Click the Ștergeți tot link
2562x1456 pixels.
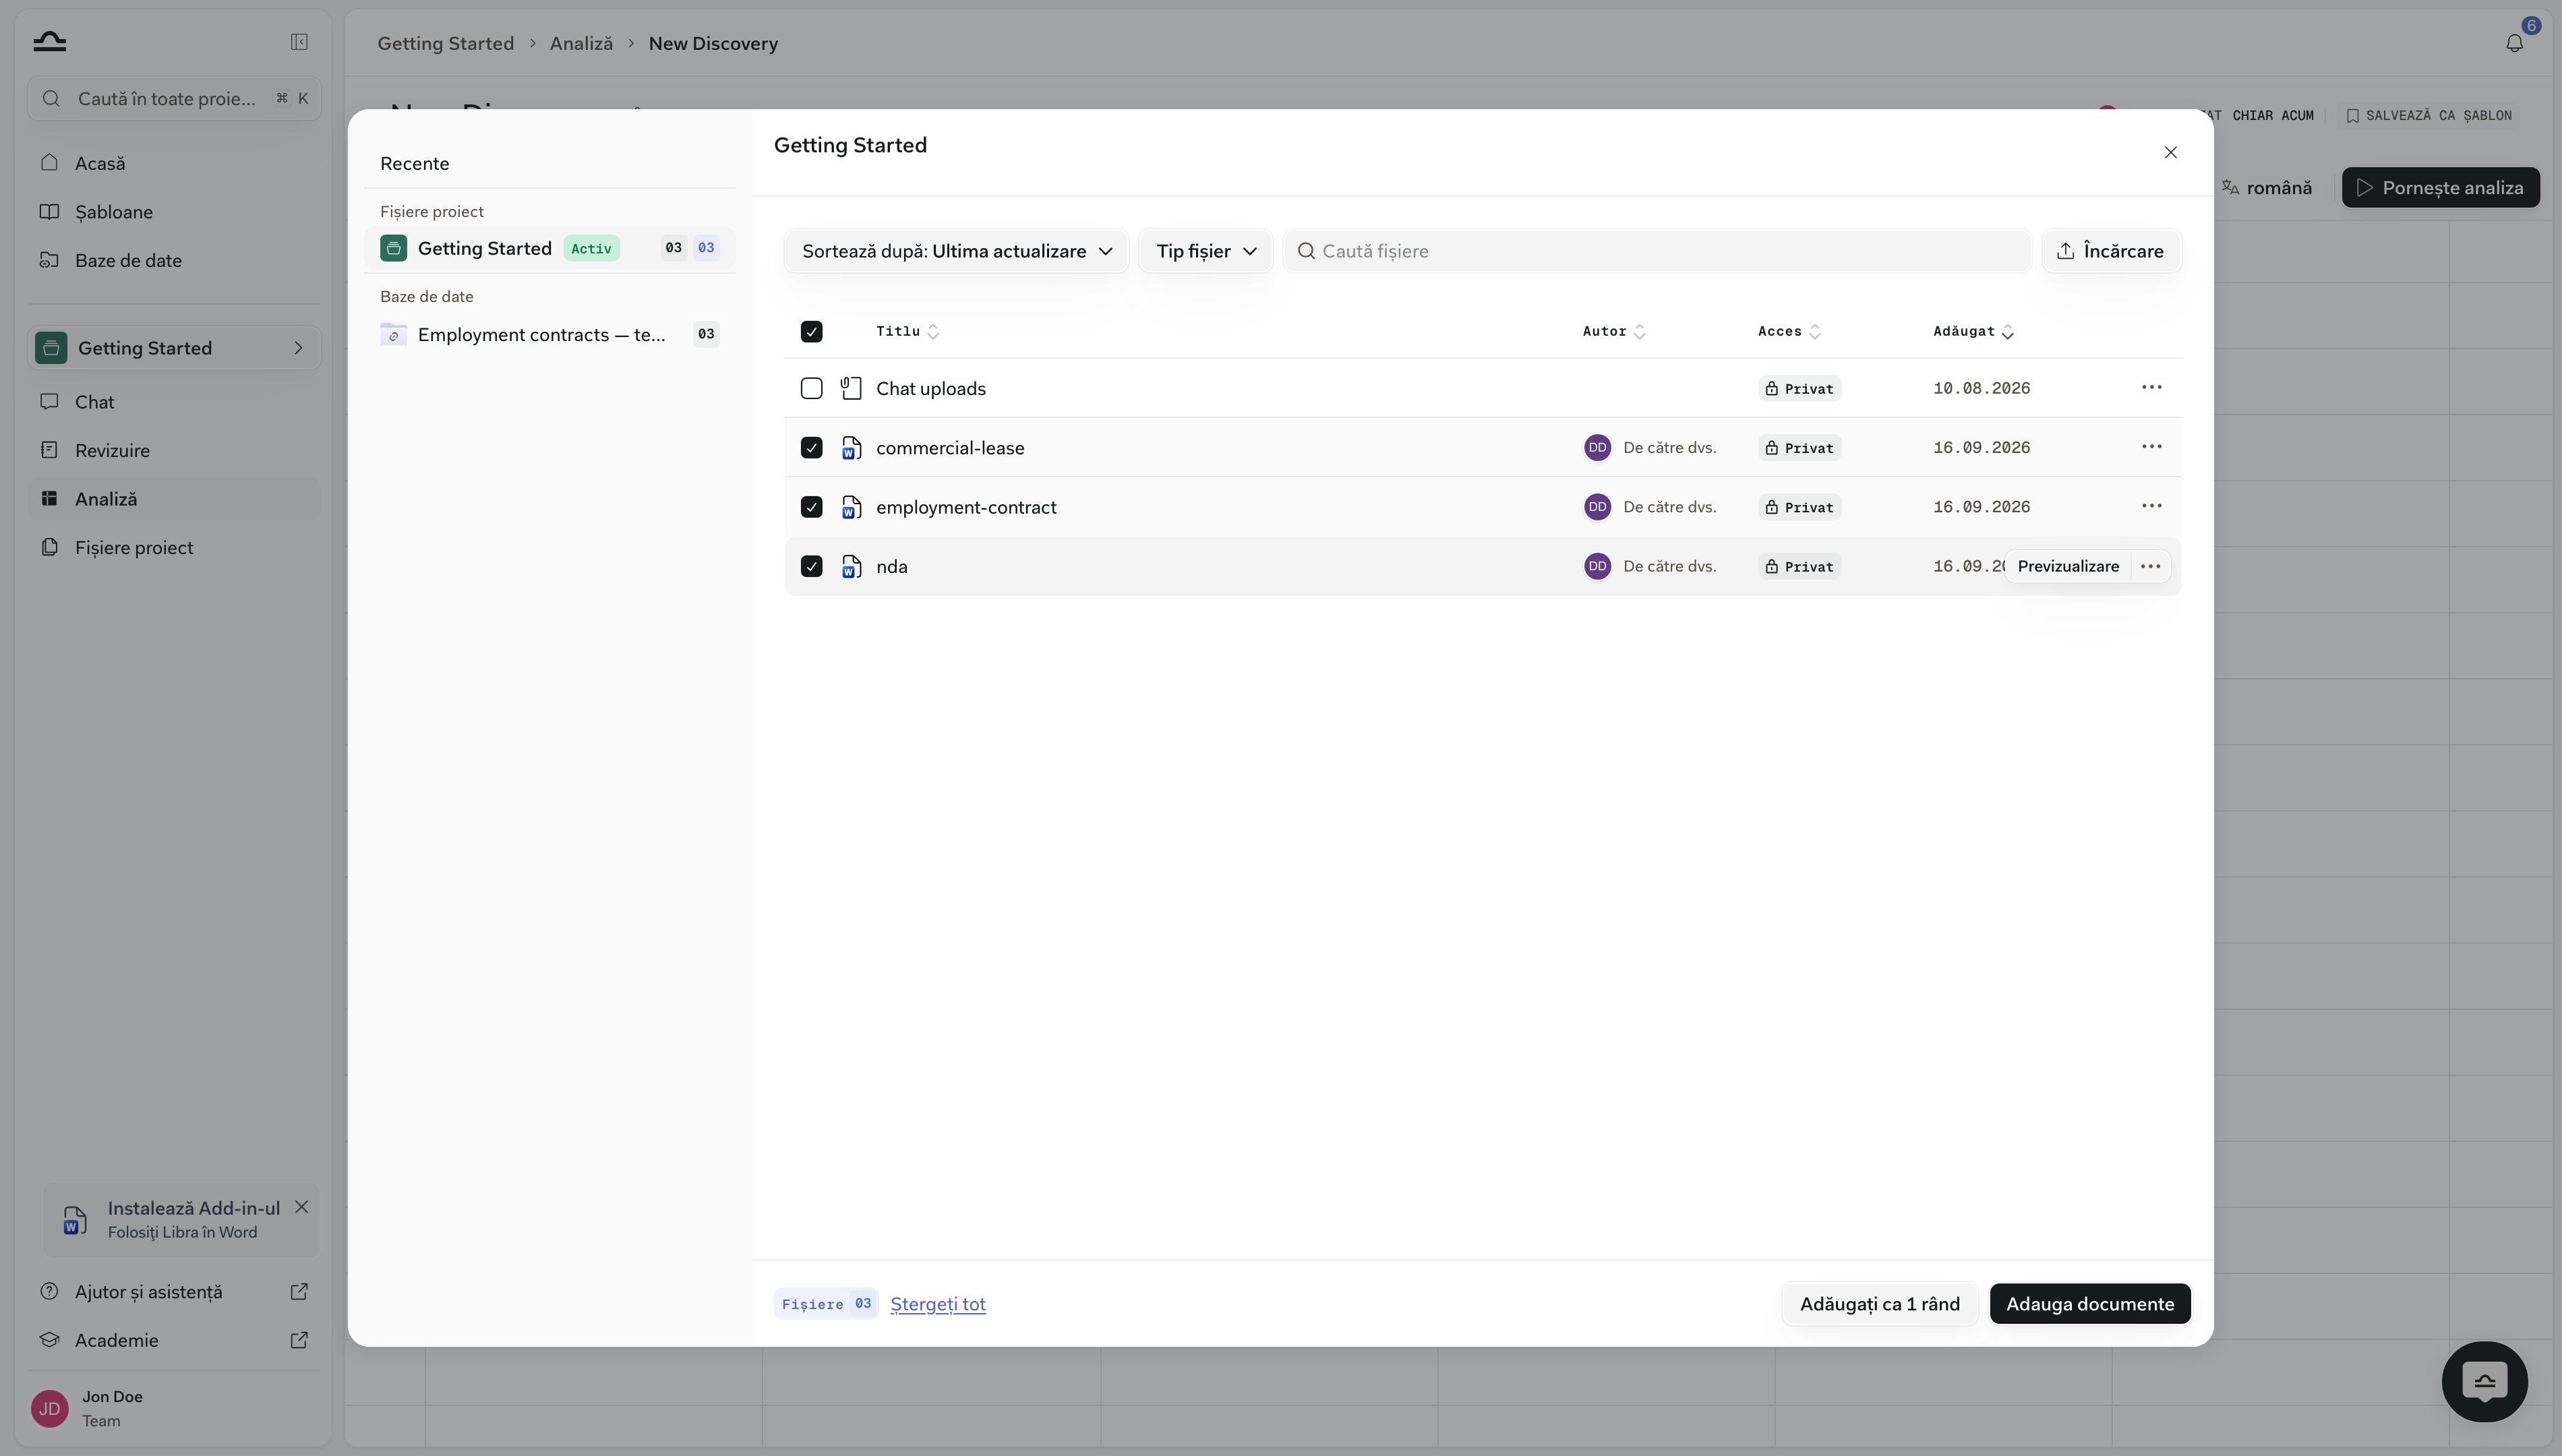click(937, 1304)
